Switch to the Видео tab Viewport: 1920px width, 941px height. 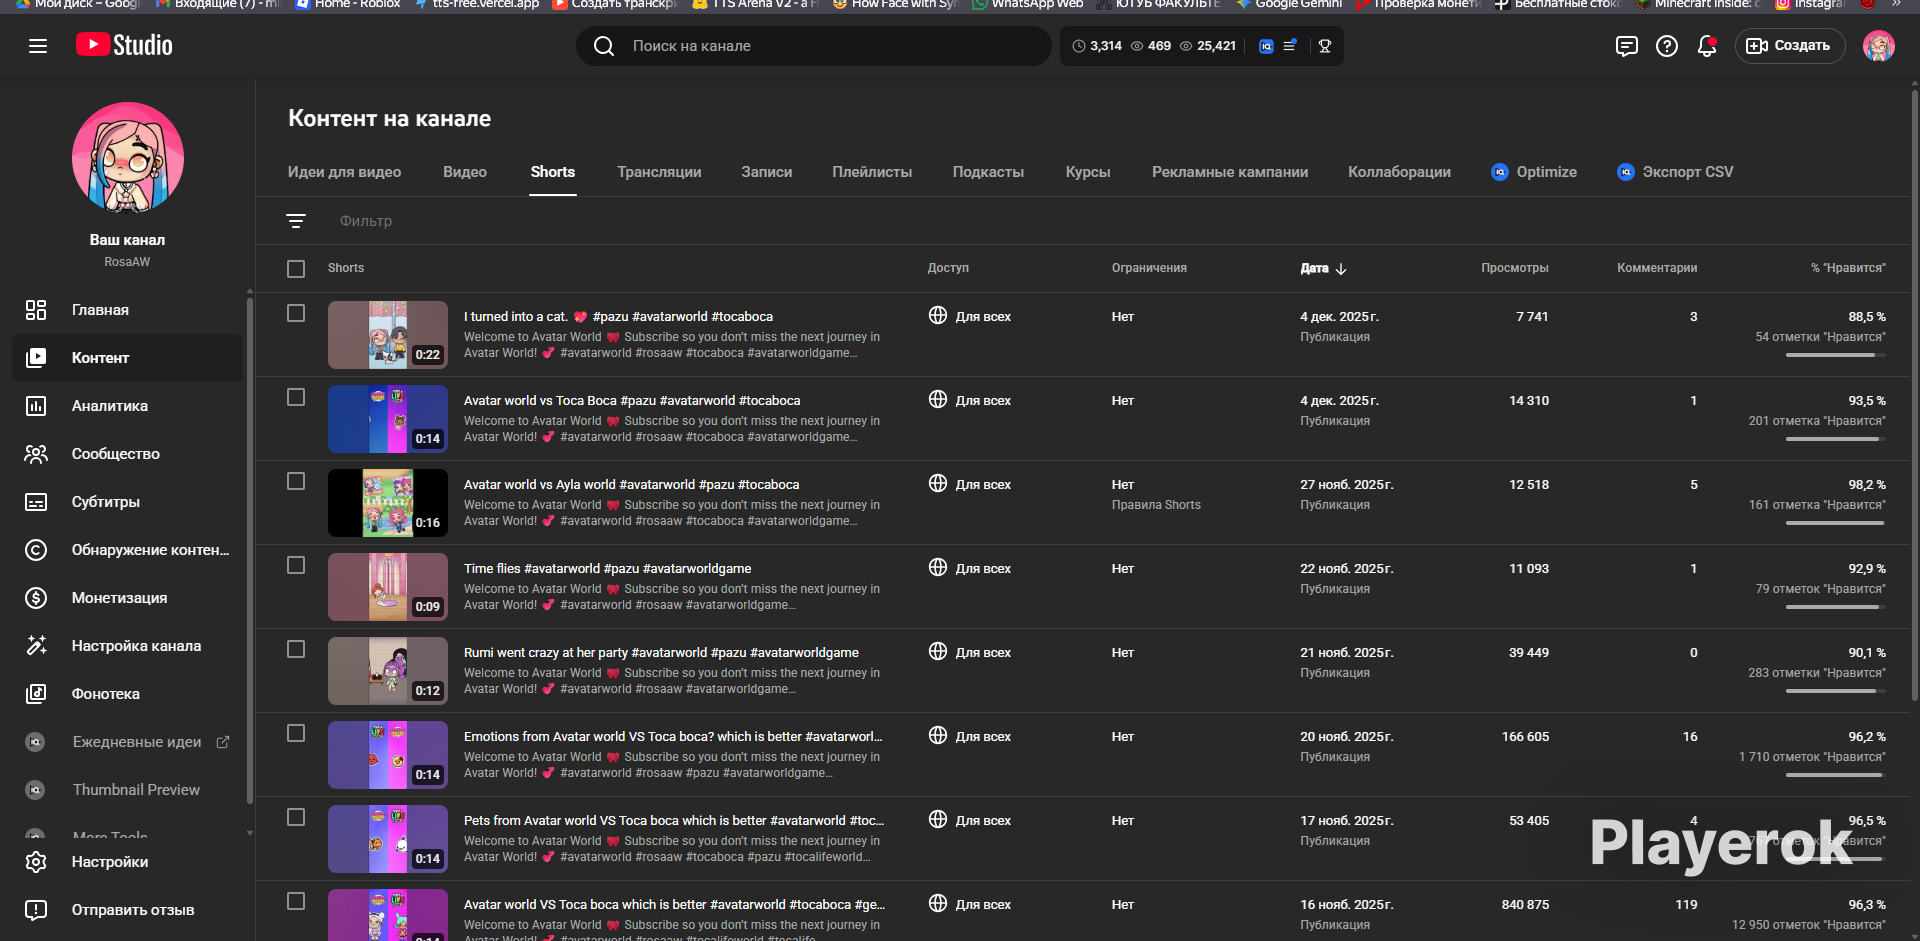(465, 172)
